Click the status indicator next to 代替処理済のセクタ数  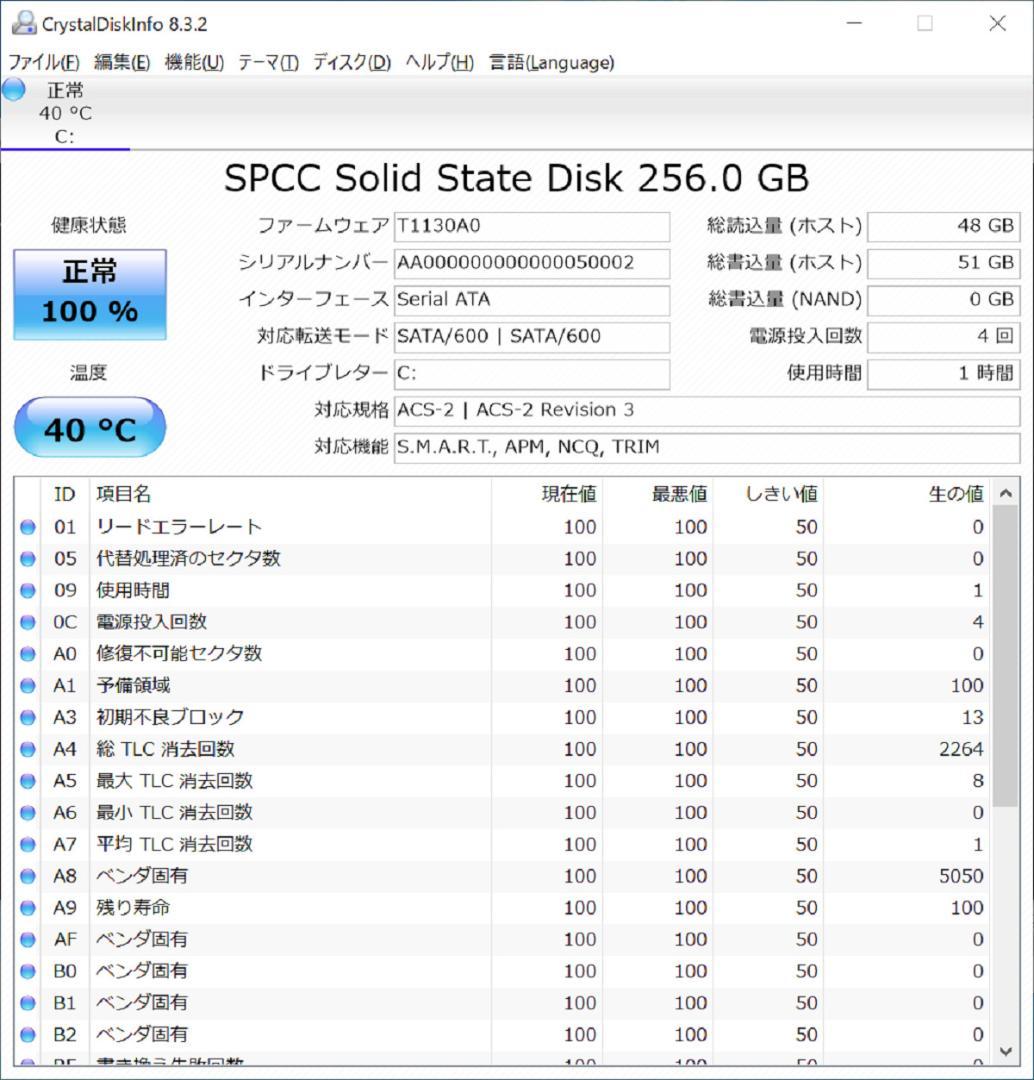tap(27, 558)
